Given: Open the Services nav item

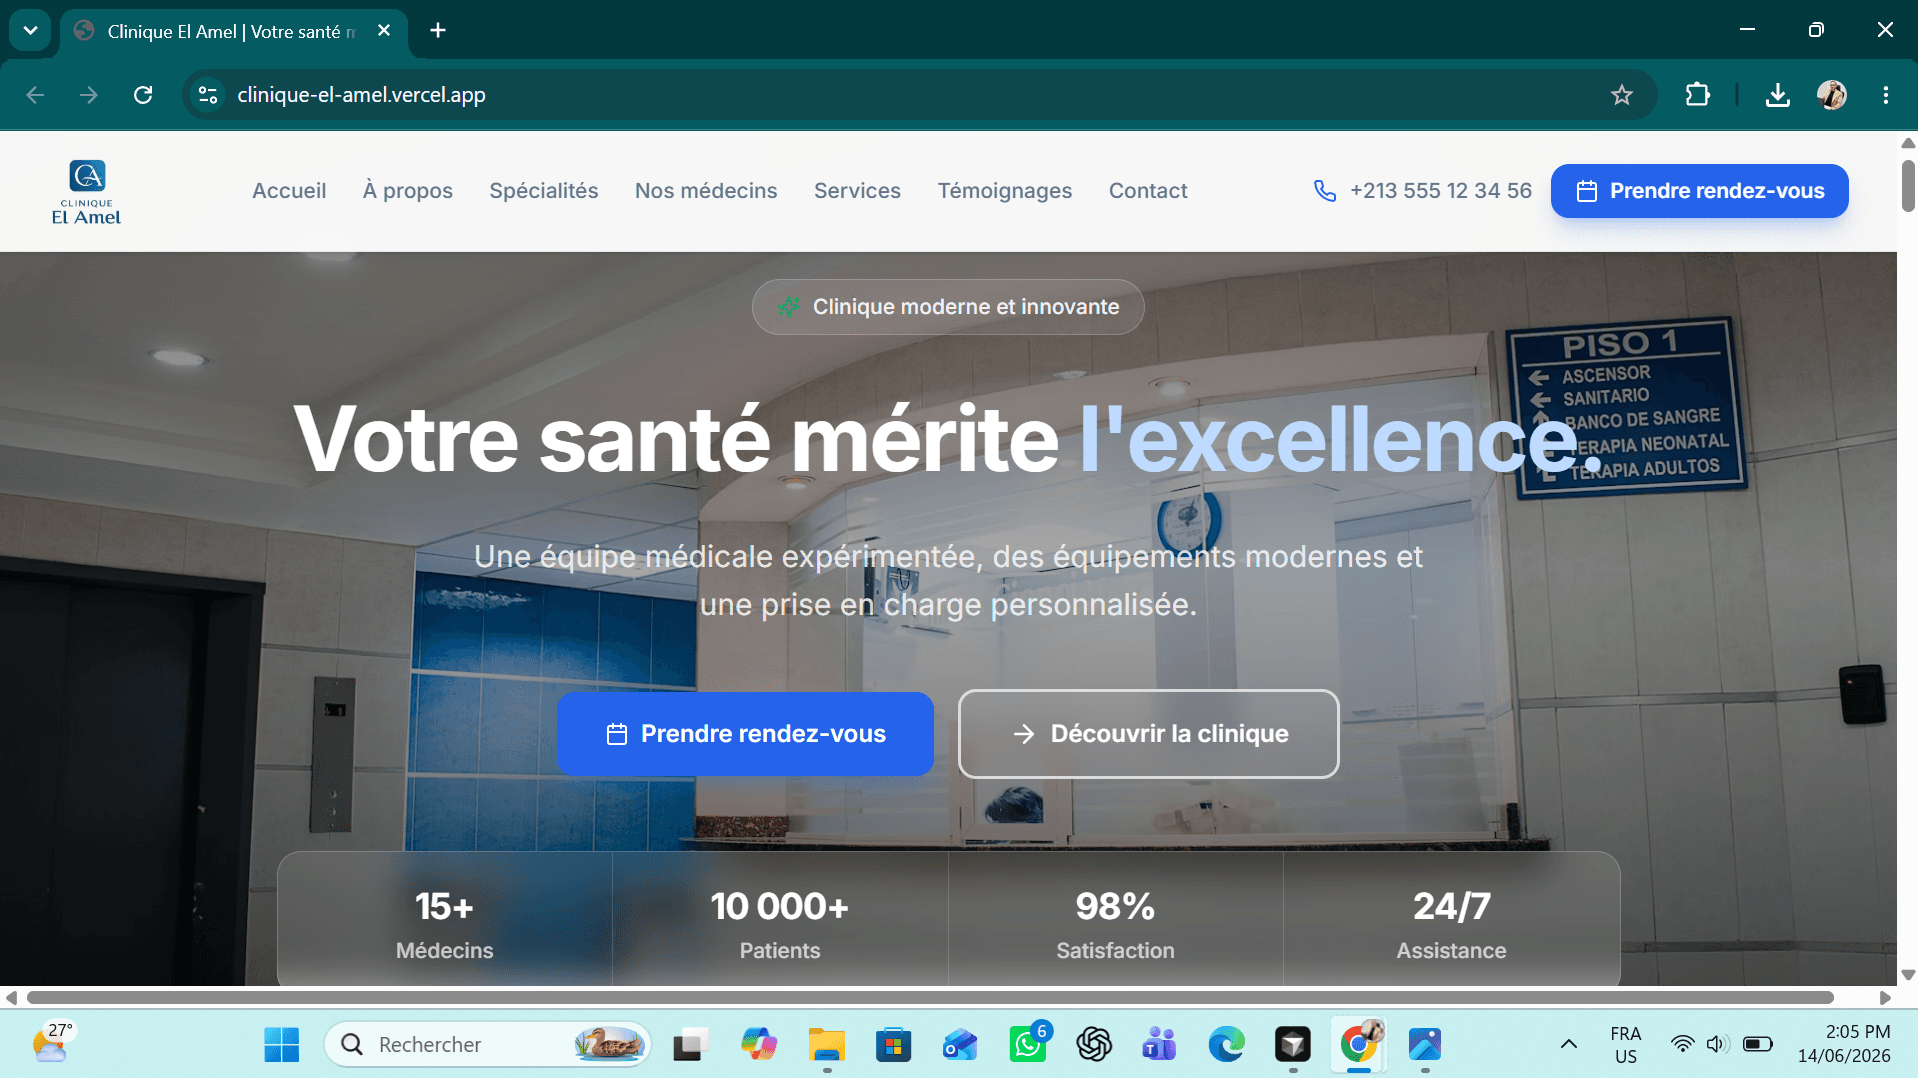Looking at the screenshot, I should coord(857,191).
